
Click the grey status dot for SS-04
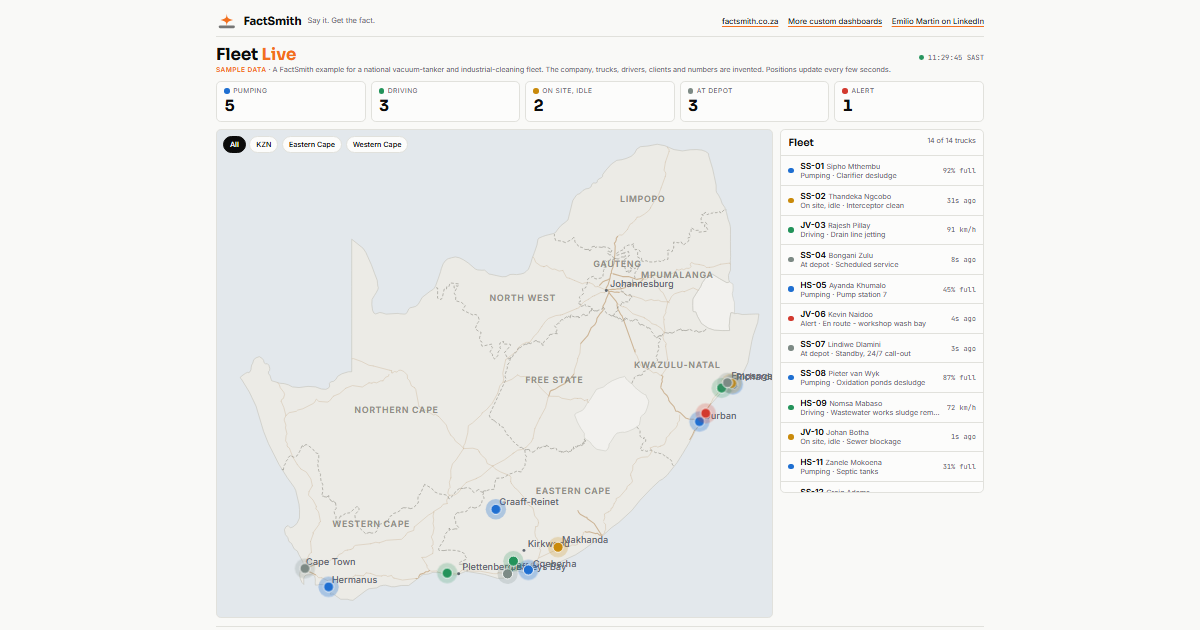click(791, 259)
